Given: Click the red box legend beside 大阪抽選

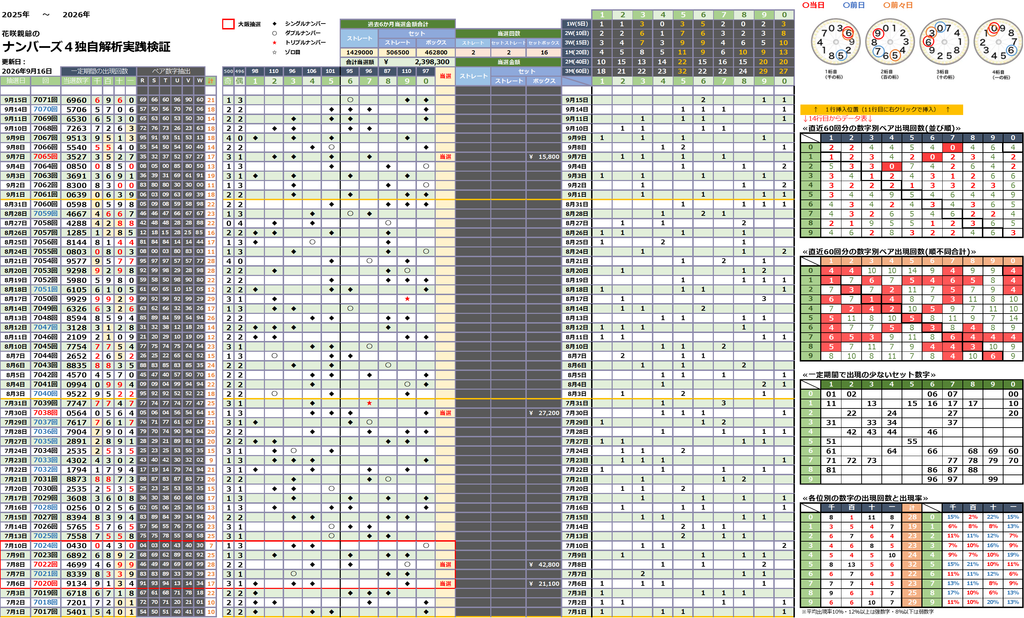Looking at the screenshot, I should [228, 24].
